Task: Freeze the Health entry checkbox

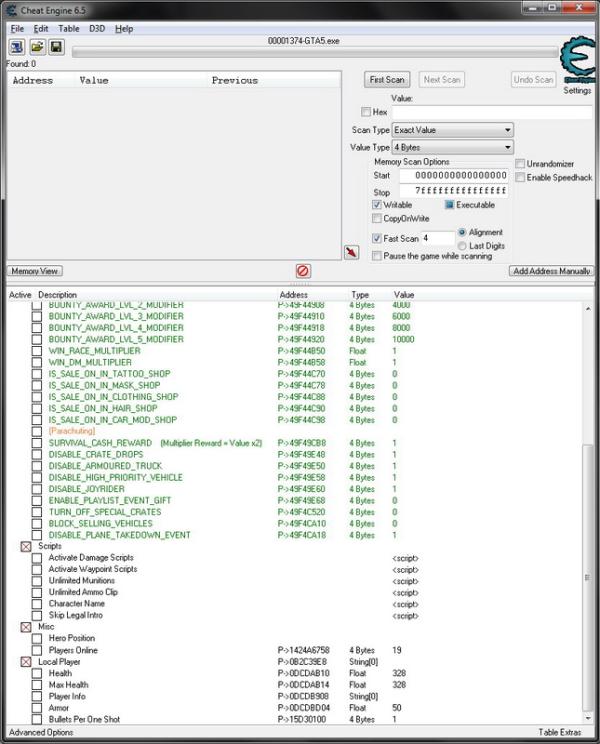Action: click(x=37, y=673)
